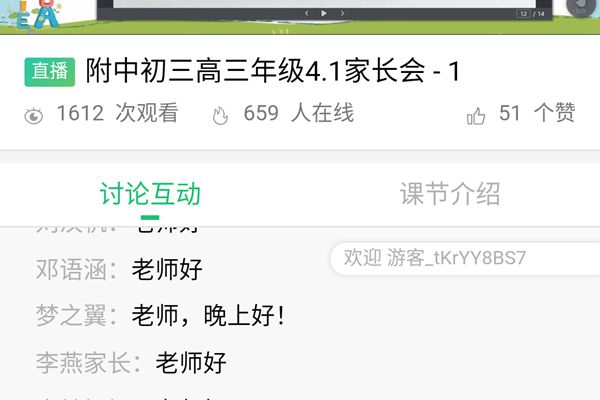This screenshot has width=600, height=400.
Task: Click the title 附中初三高三年级4.1家长会 - 1
Action: tap(272, 71)
